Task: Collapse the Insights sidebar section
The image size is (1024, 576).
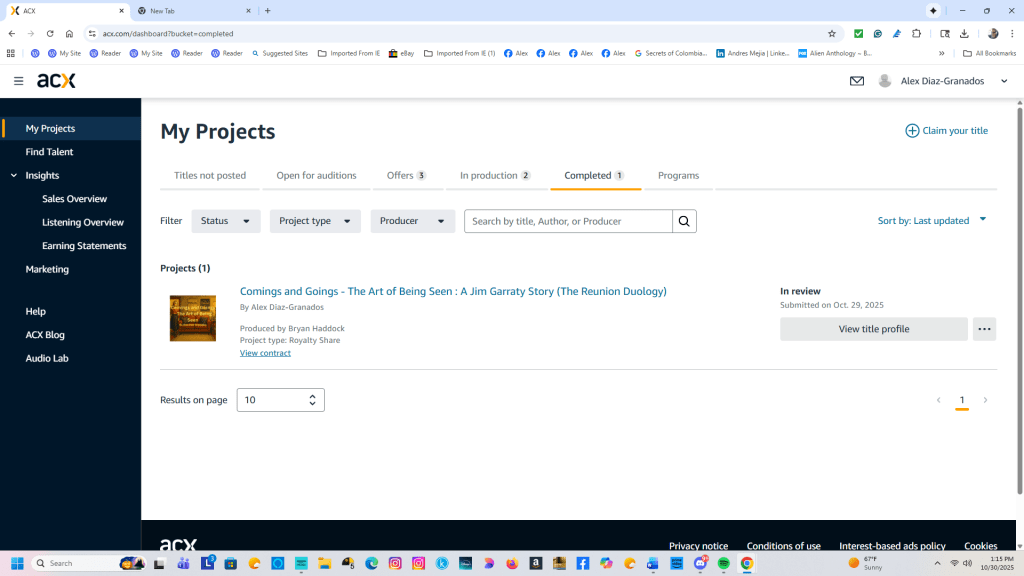Action: tap(14, 176)
